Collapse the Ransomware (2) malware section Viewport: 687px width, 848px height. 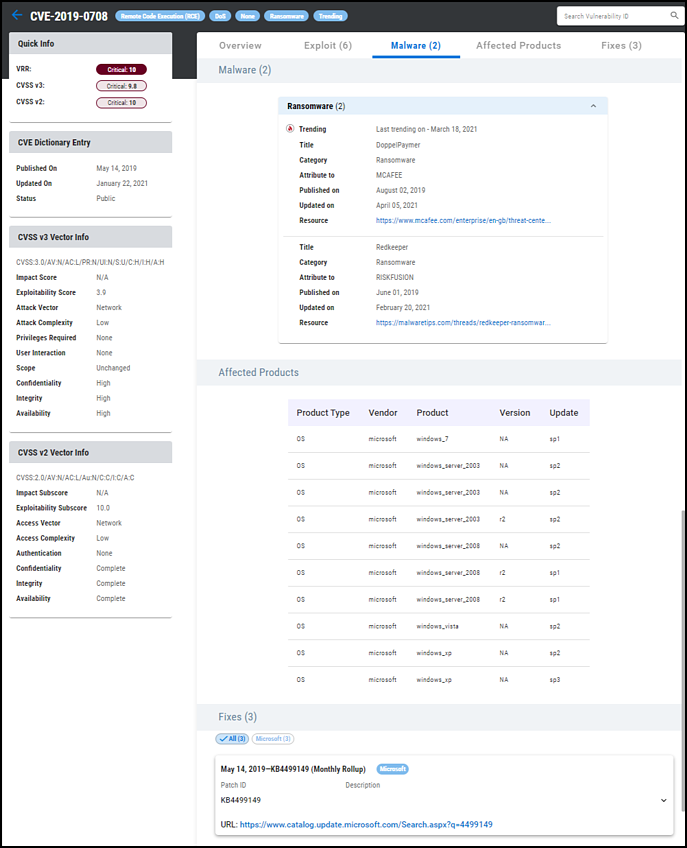click(x=593, y=105)
